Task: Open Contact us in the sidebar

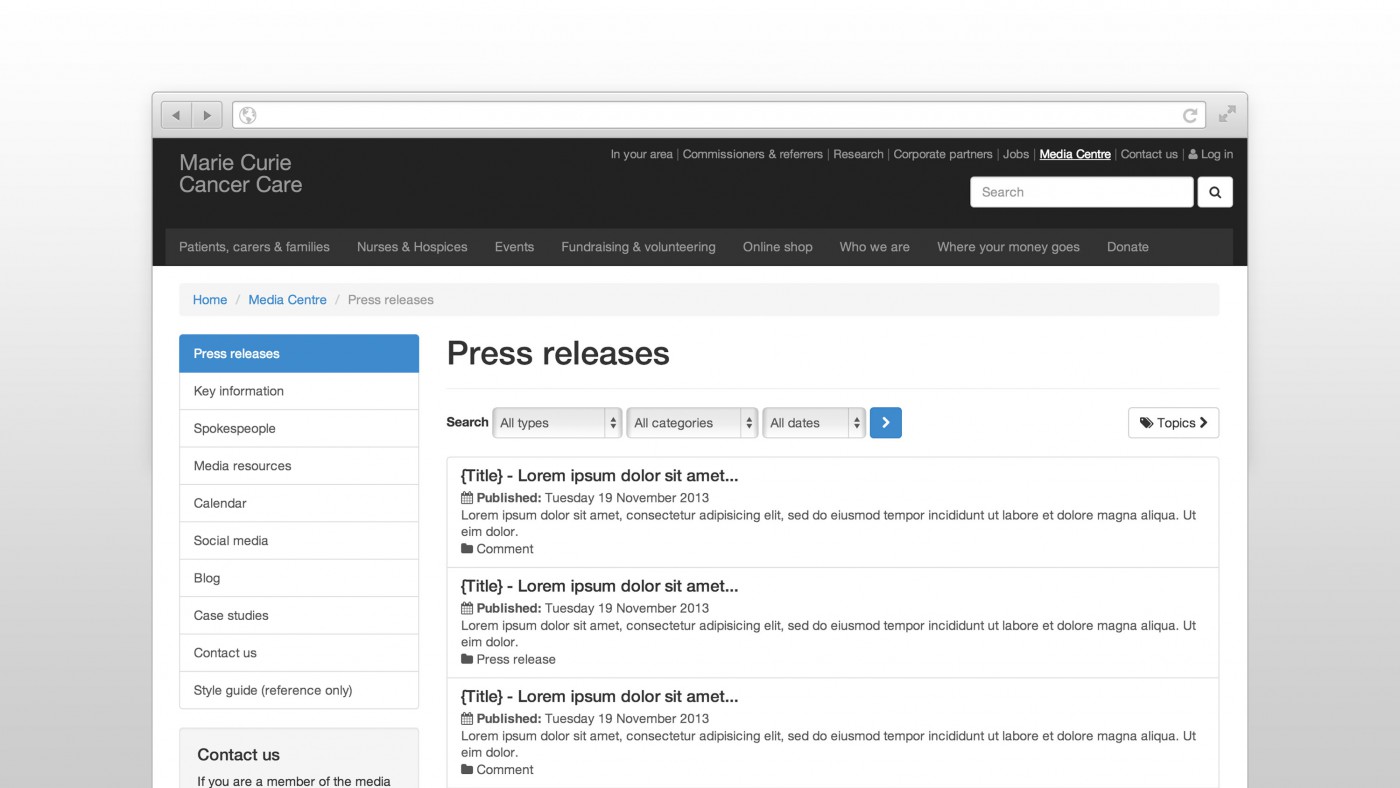Action: coord(299,653)
